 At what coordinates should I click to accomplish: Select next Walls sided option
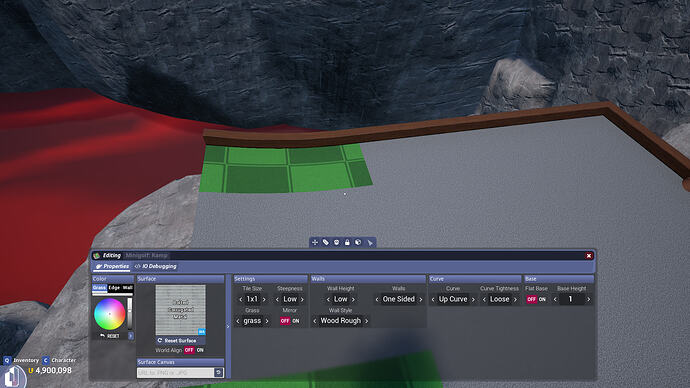tap(421, 299)
